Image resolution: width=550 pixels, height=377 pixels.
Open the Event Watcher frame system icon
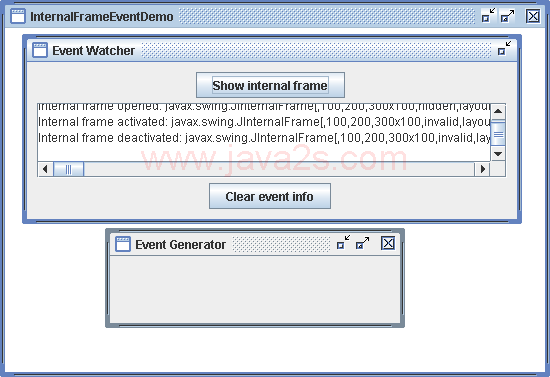coord(40,50)
